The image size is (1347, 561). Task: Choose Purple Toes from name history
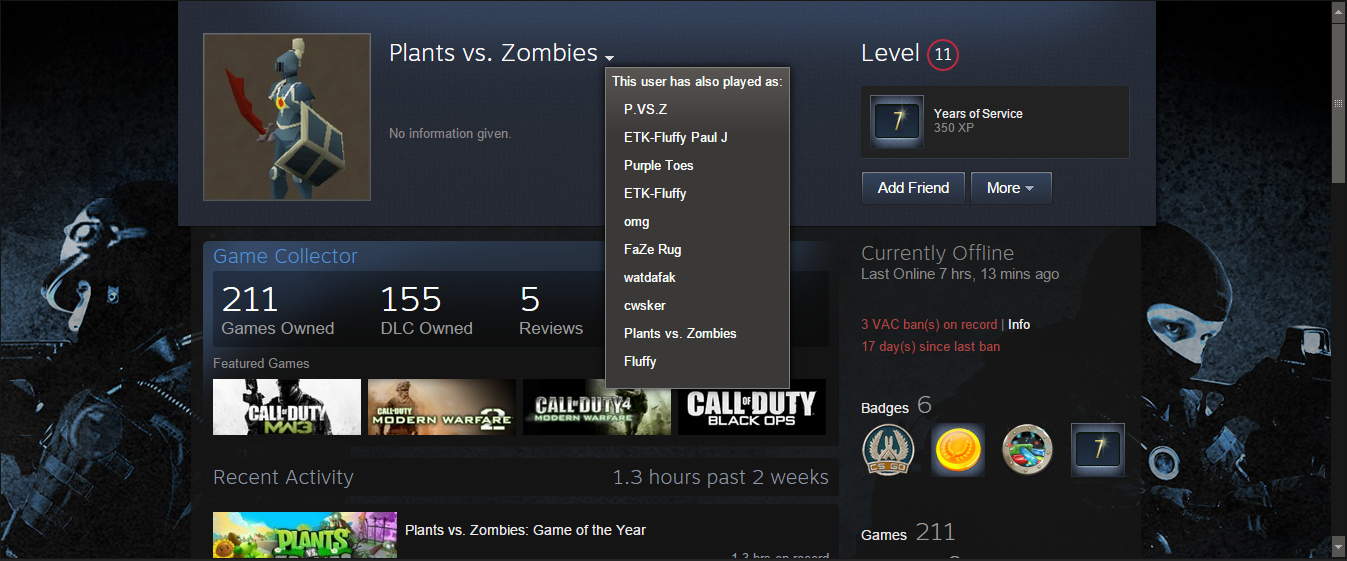coord(658,165)
